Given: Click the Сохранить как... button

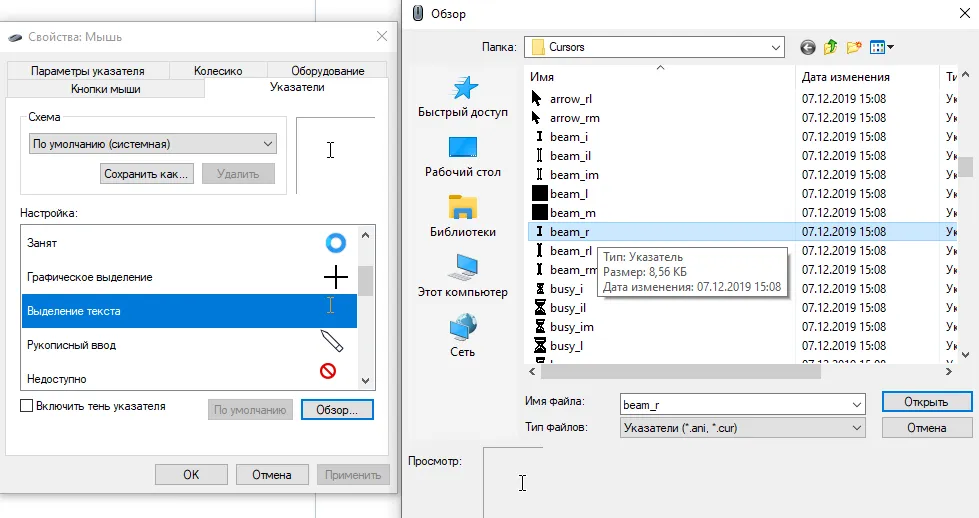Looking at the screenshot, I should tap(146, 173).
